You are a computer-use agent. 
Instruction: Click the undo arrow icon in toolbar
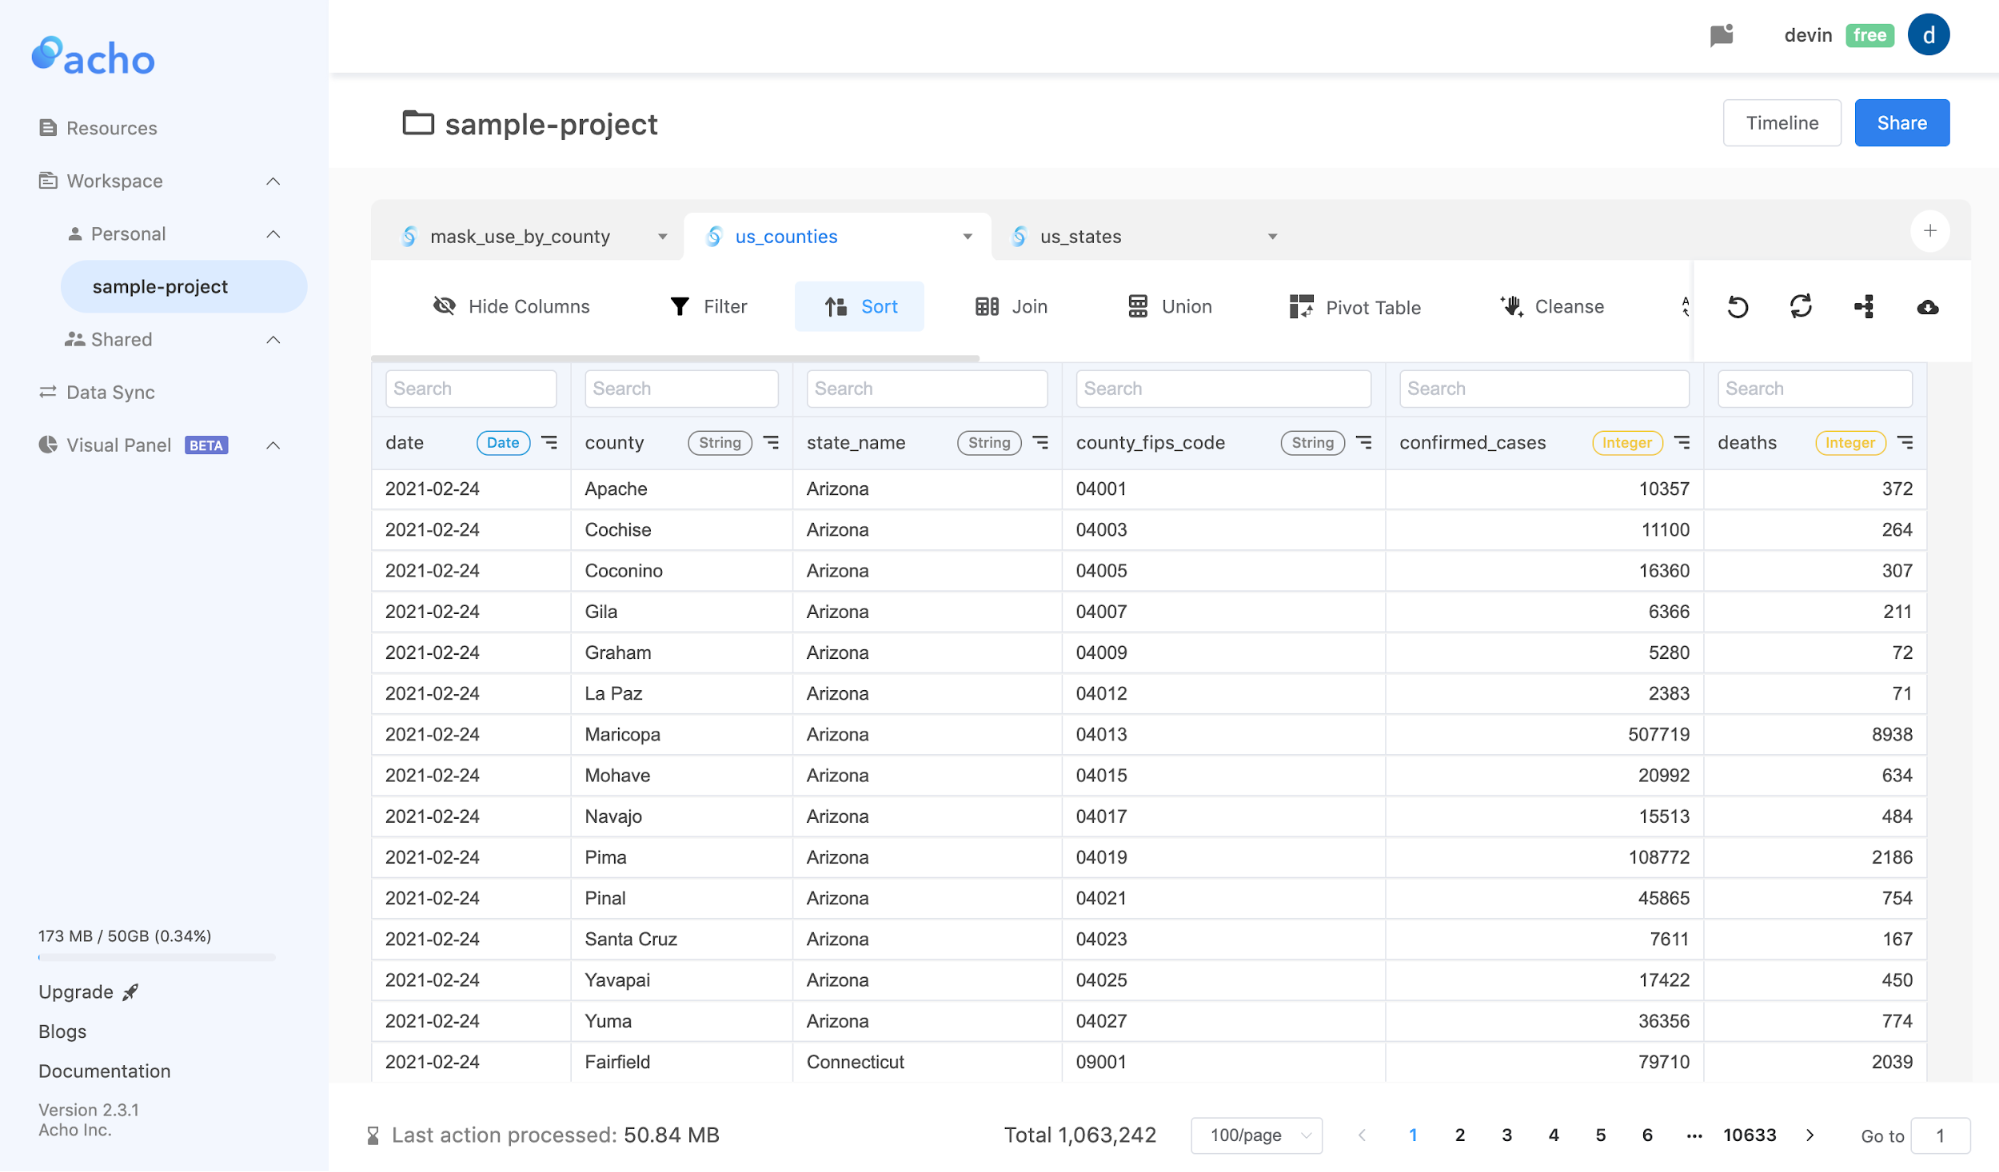1738,307
